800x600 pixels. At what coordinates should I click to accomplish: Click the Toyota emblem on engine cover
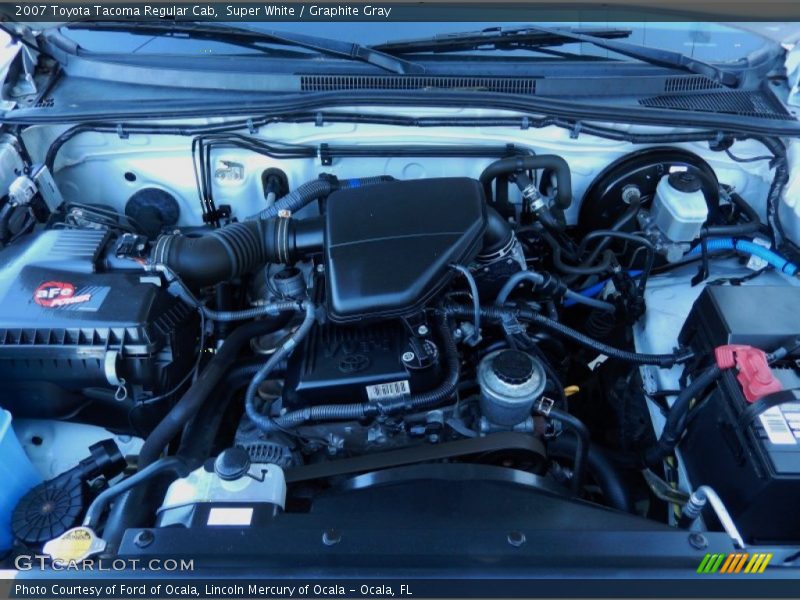pyautogui.click(x=352, y=363)
